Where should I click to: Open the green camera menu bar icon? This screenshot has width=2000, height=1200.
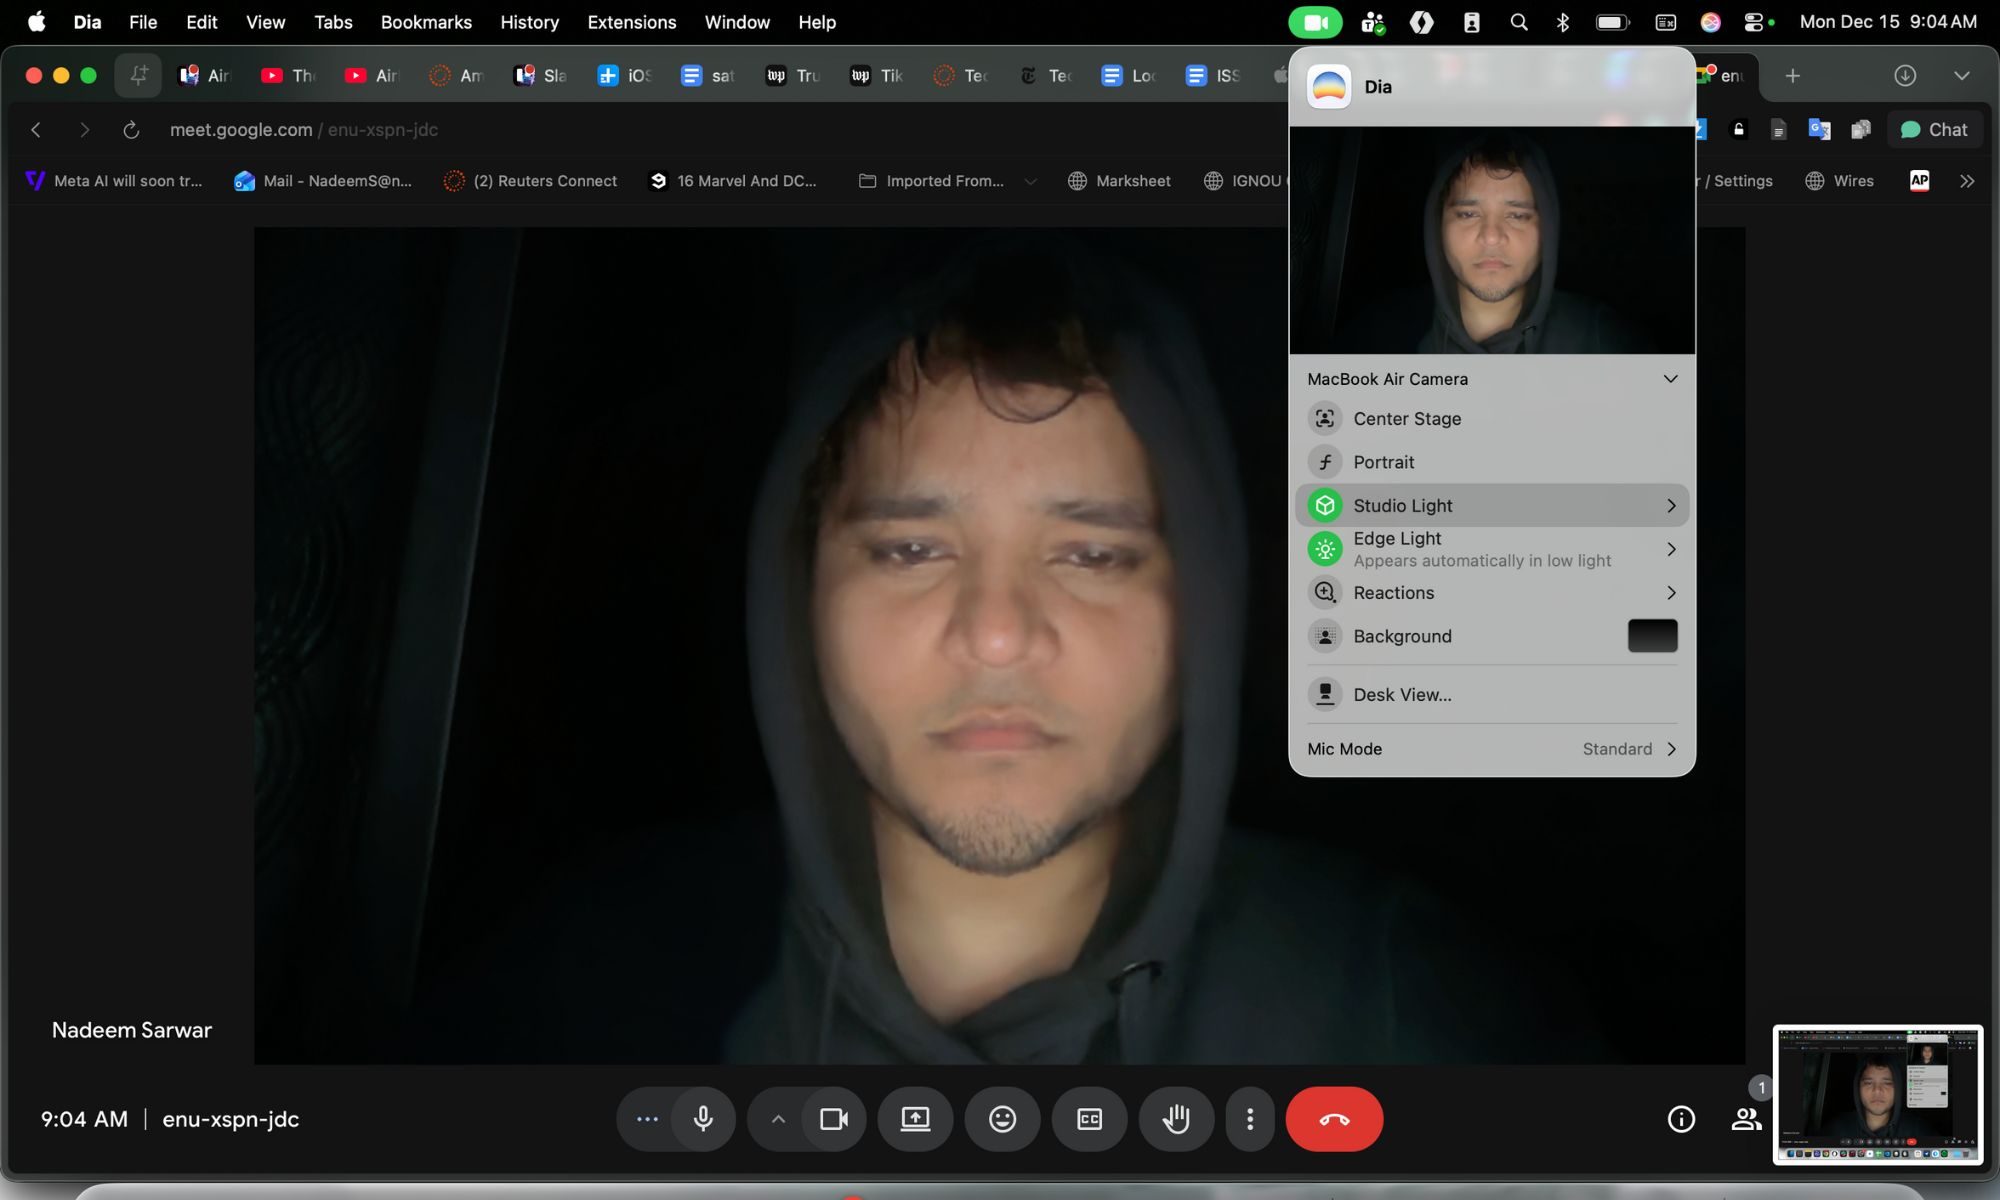pyautogui.click(x=1315, y=21)
